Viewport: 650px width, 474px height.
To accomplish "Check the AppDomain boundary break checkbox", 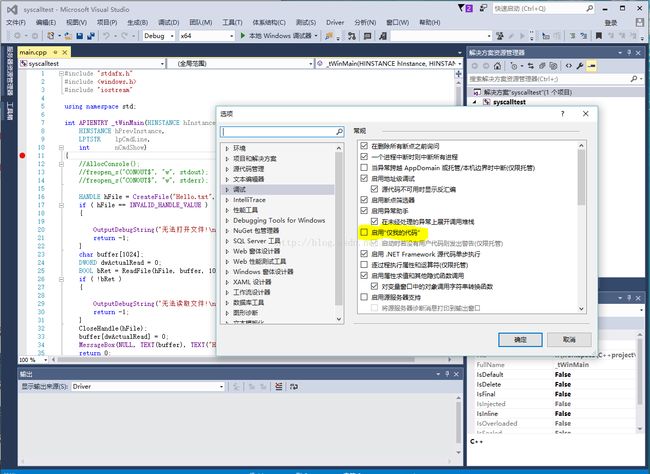I will pyautogui.click(x=364, y=168).
